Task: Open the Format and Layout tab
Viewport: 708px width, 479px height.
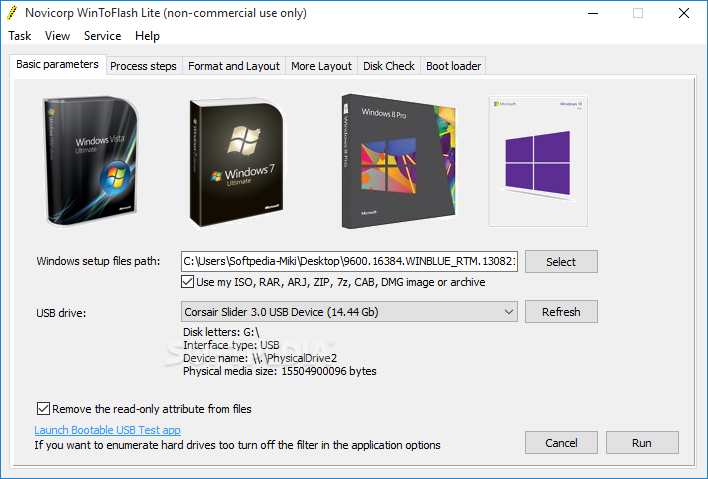Action: pos(234,66)
